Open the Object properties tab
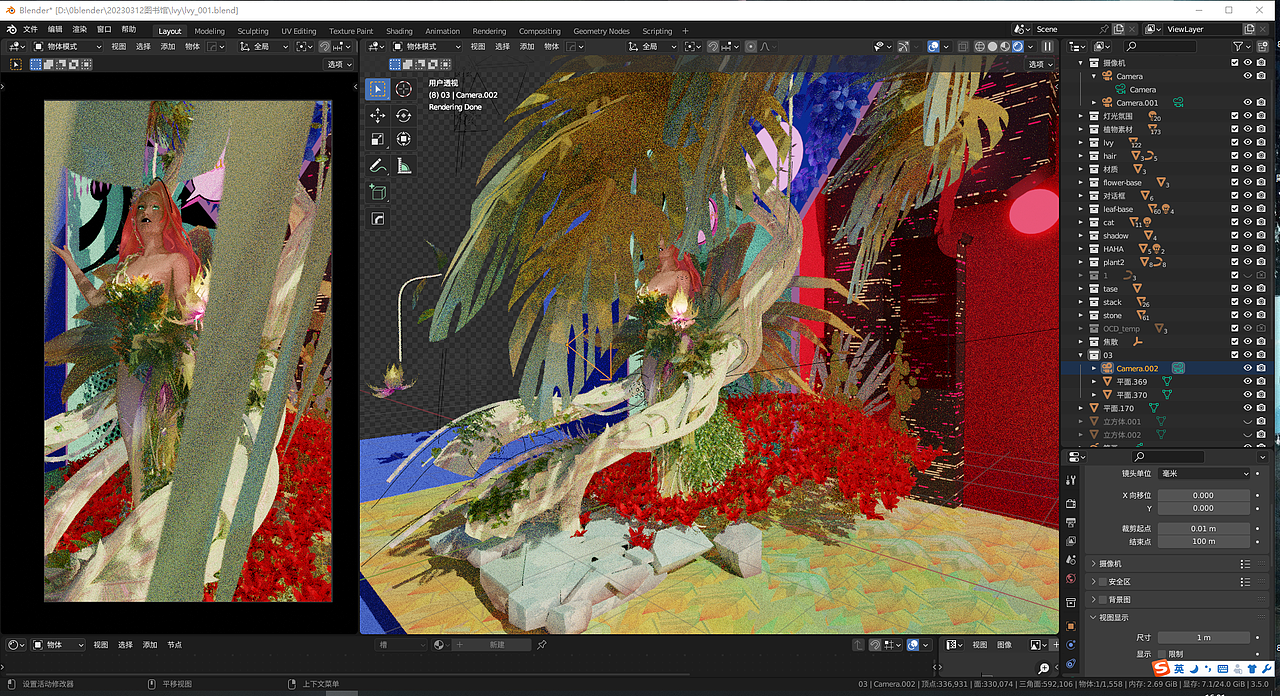 pyautogui.click(x=1071, y=626)
